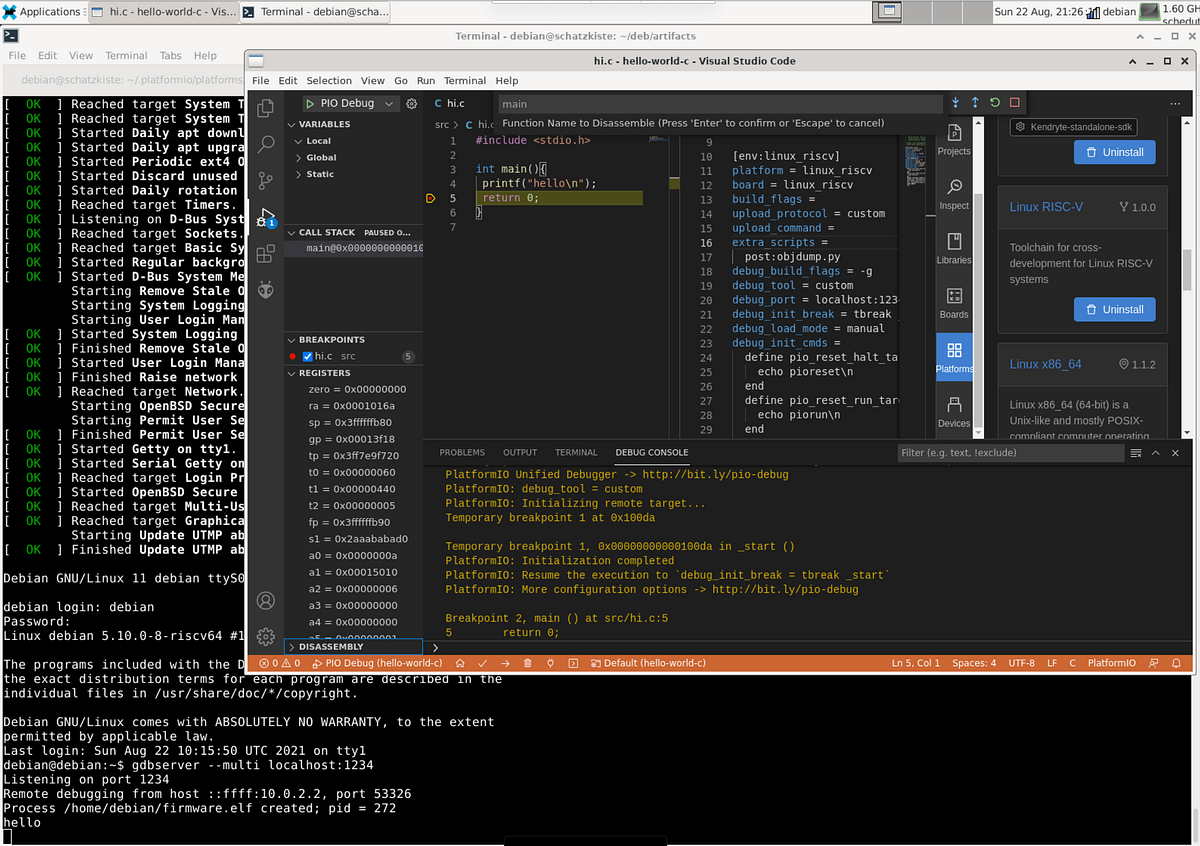Viewport: 1200px width, 846px height.
Task: Select the Extensions activity bar icon
Action: pos(265,253)
